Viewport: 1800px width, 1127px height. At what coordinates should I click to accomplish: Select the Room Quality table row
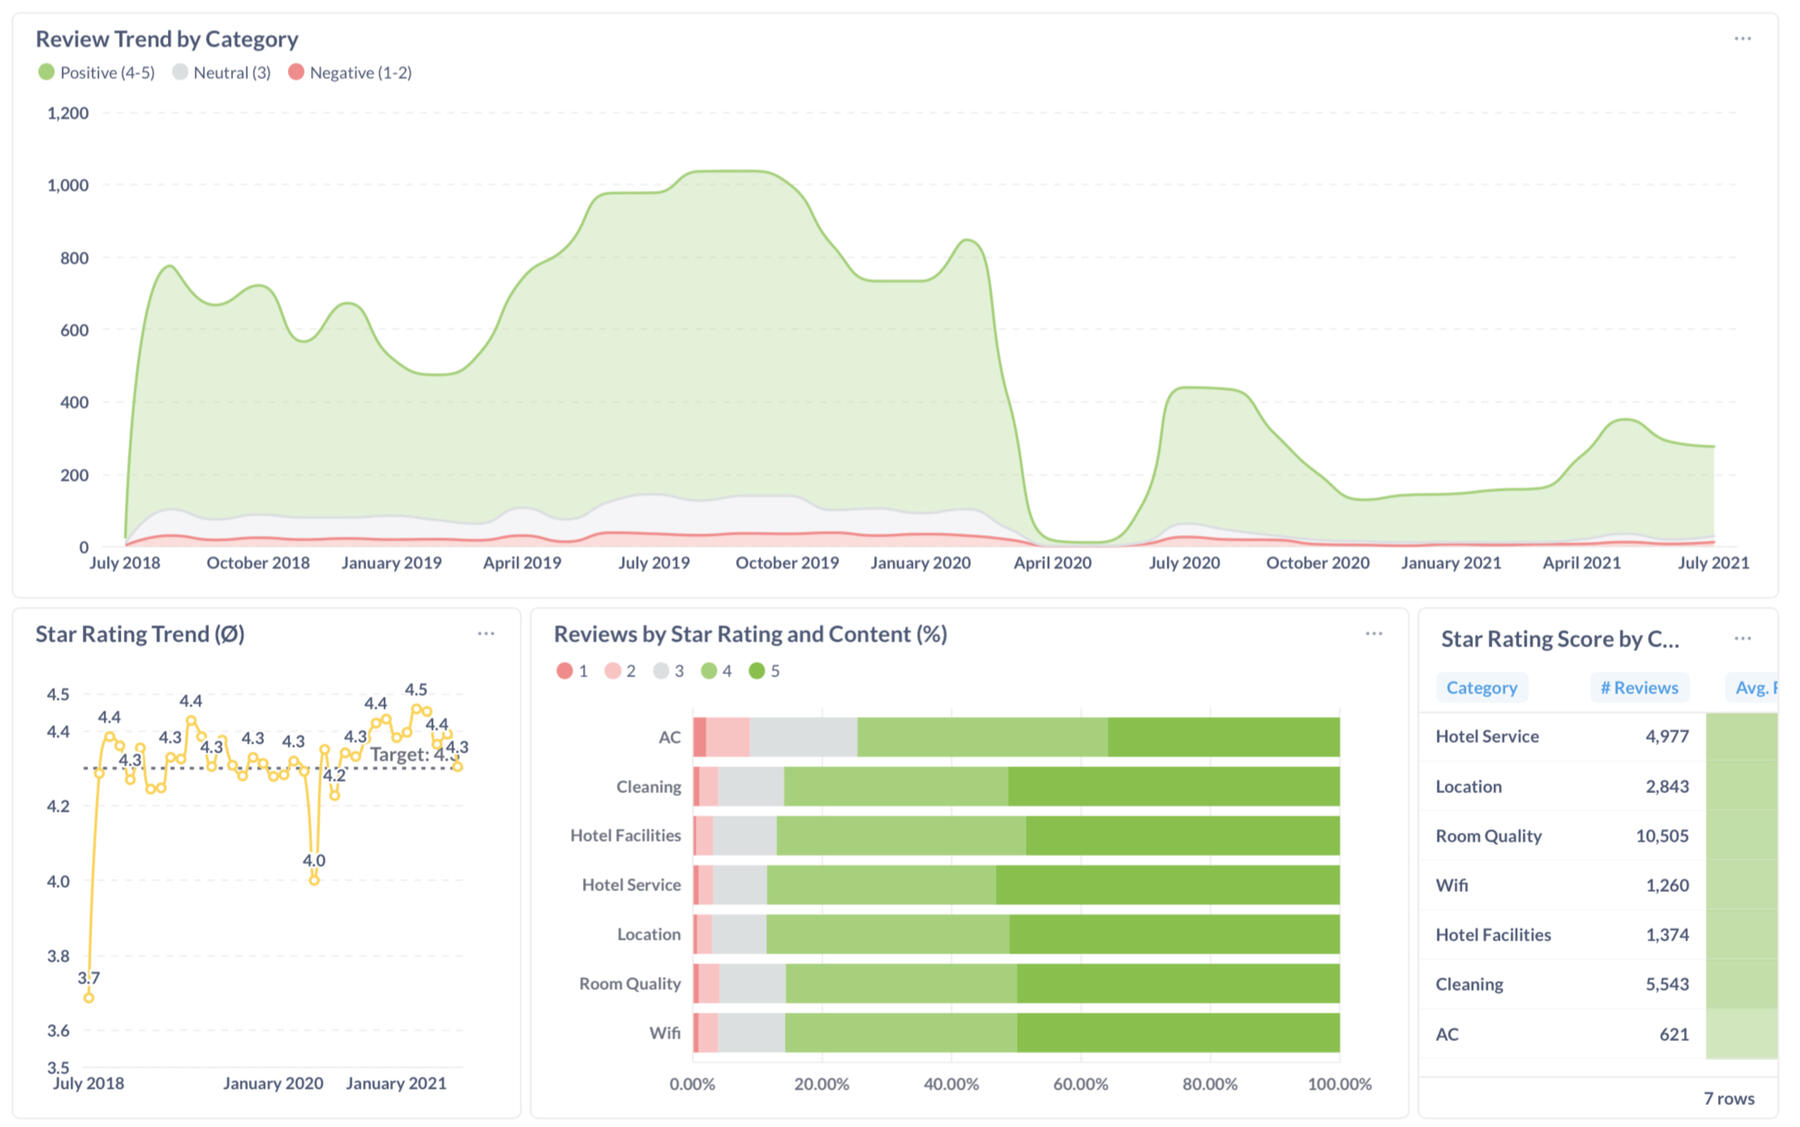[x=1560, y=836]
